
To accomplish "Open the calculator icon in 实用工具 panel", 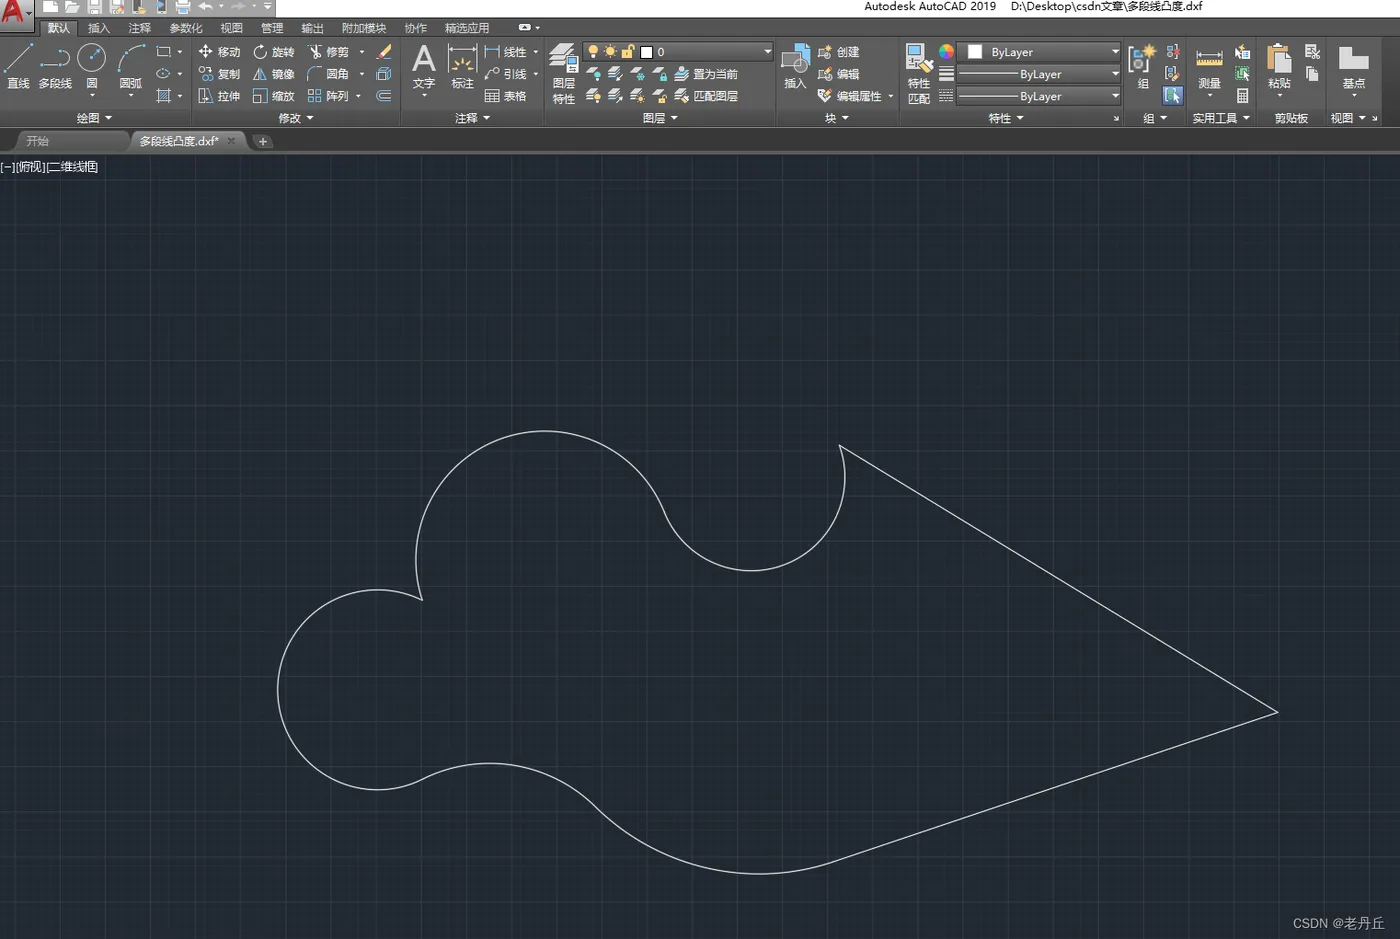I will [x=1242, y=96].
